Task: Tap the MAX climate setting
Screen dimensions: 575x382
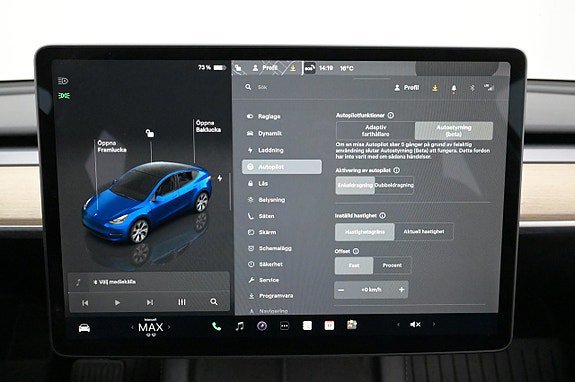Action: click(151, 327)
